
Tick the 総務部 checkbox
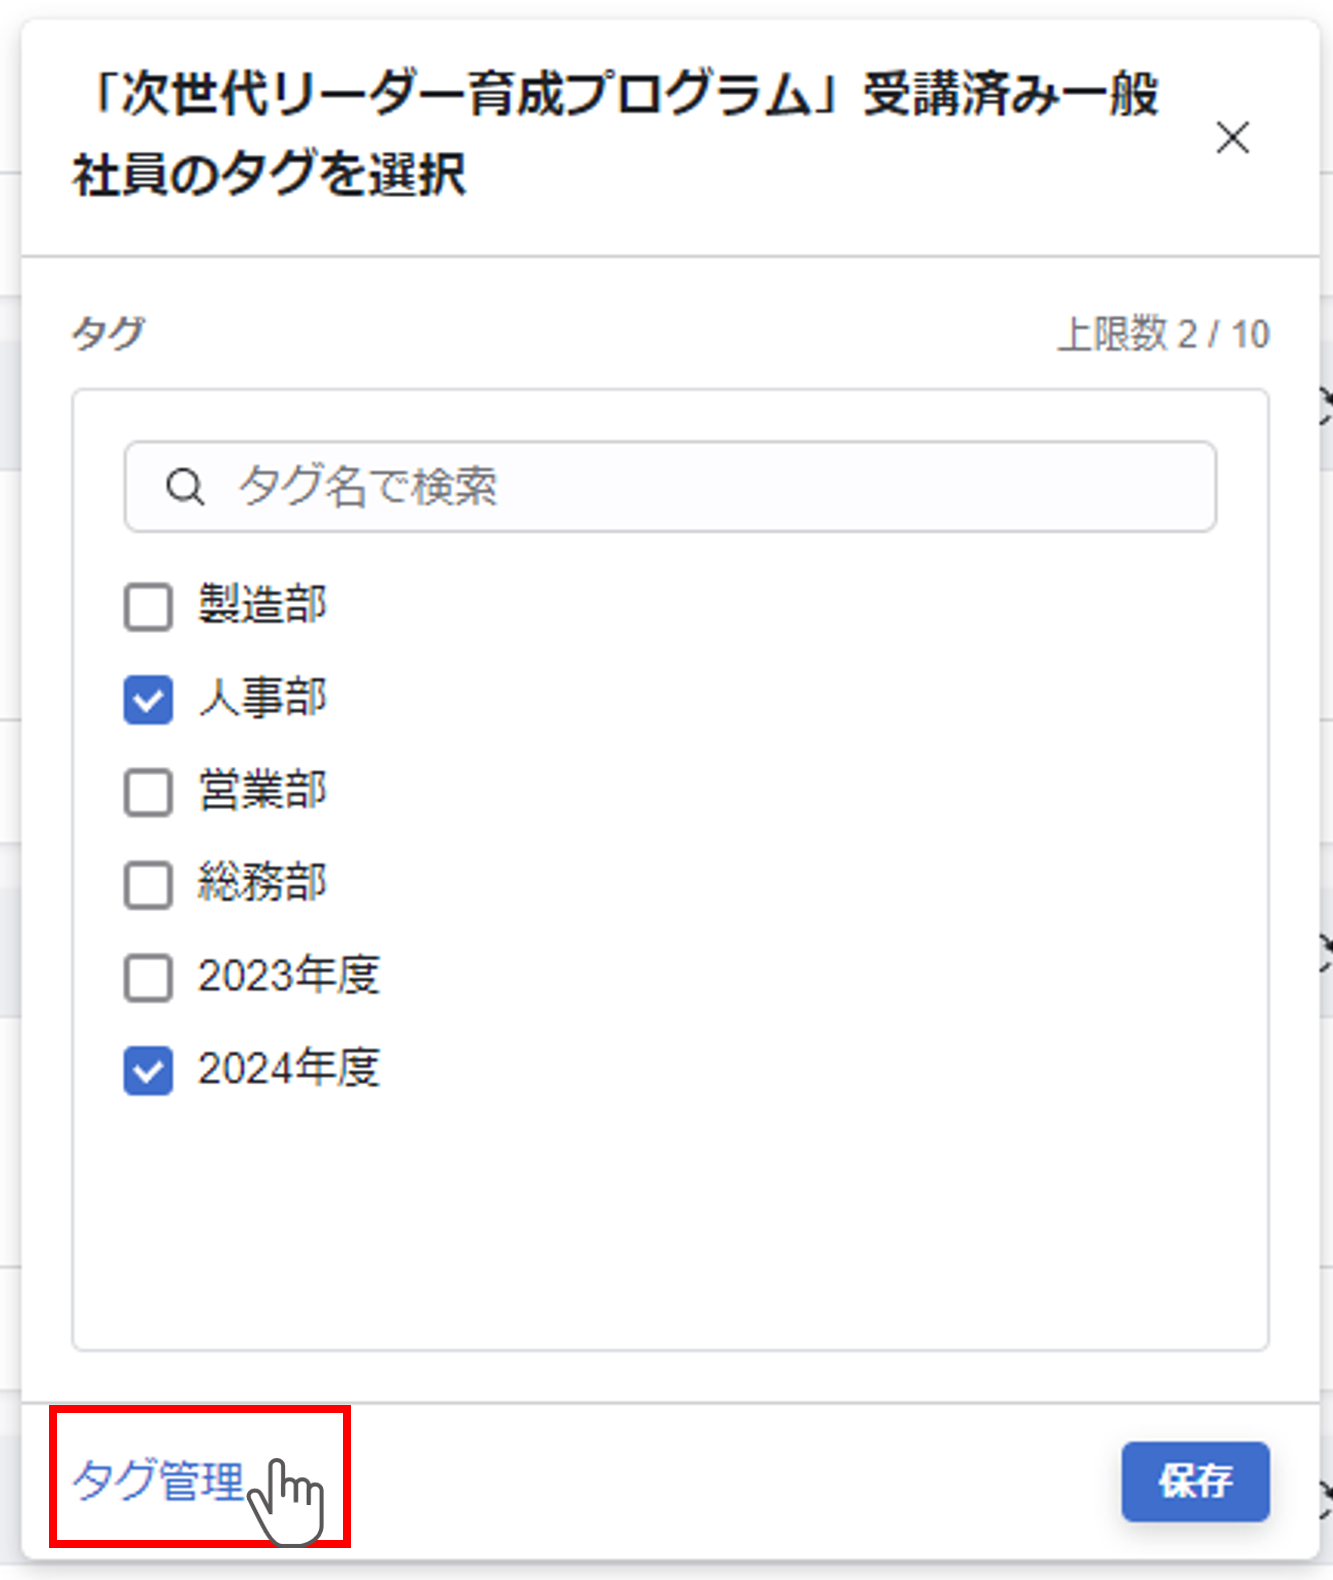coord(148,884)
